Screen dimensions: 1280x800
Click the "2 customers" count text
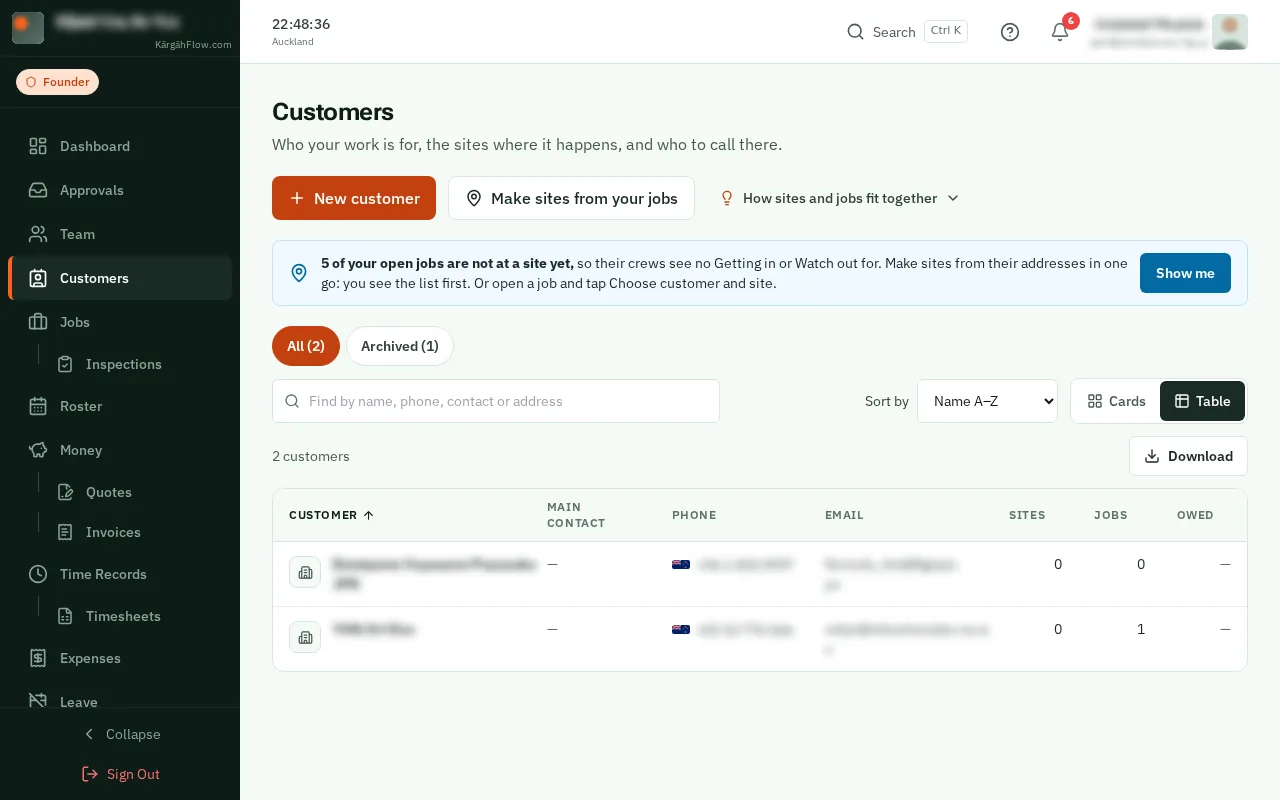pyautogui.click(x=311, y=456)
